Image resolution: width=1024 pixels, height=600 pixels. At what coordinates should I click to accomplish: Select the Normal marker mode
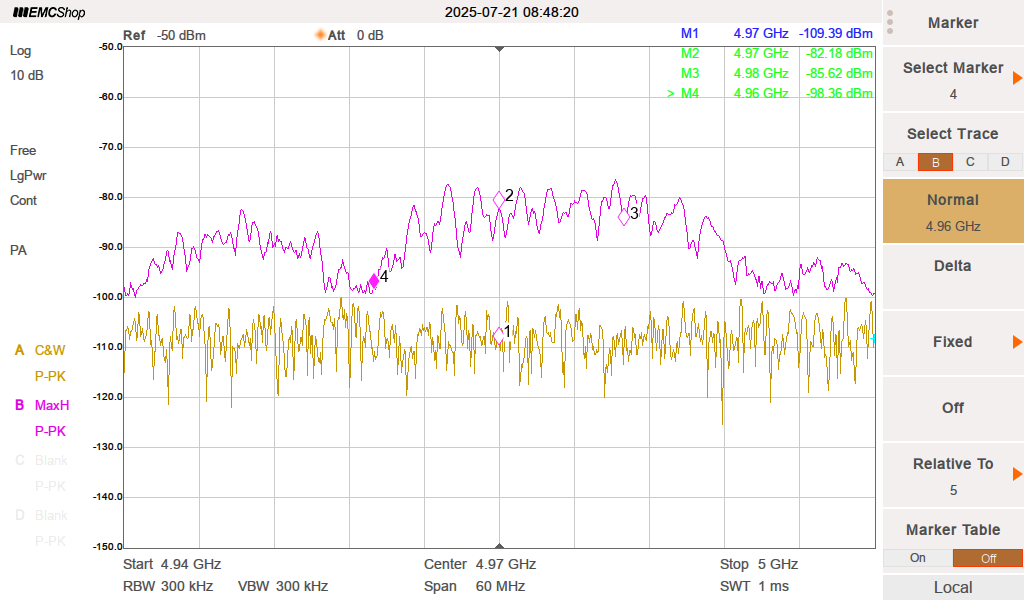952,211
